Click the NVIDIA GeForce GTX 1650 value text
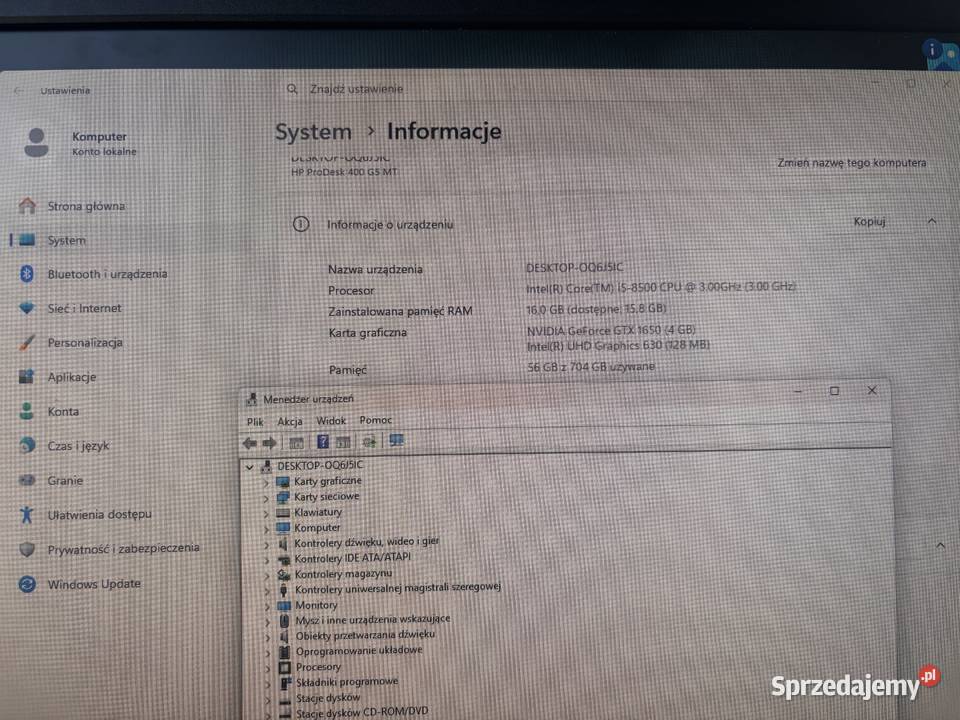 [x=611, y=331]
